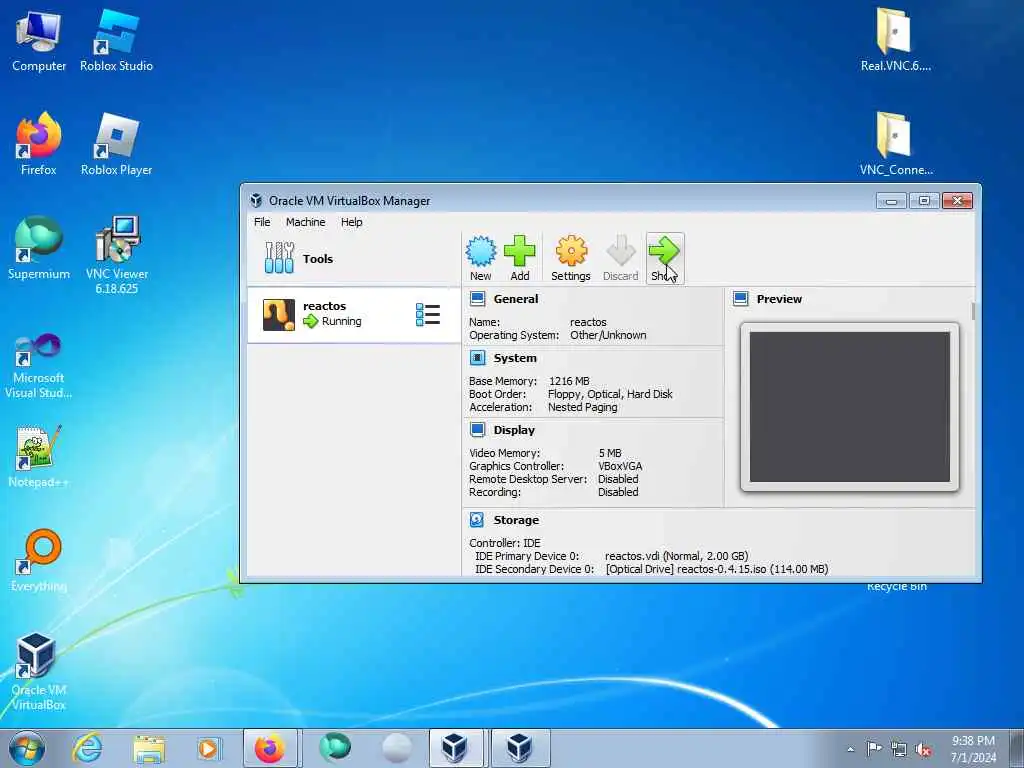1024x768 pixels.
Task: Select the Roblox Studio desktop shortcut
Action: tap(116, 42)
